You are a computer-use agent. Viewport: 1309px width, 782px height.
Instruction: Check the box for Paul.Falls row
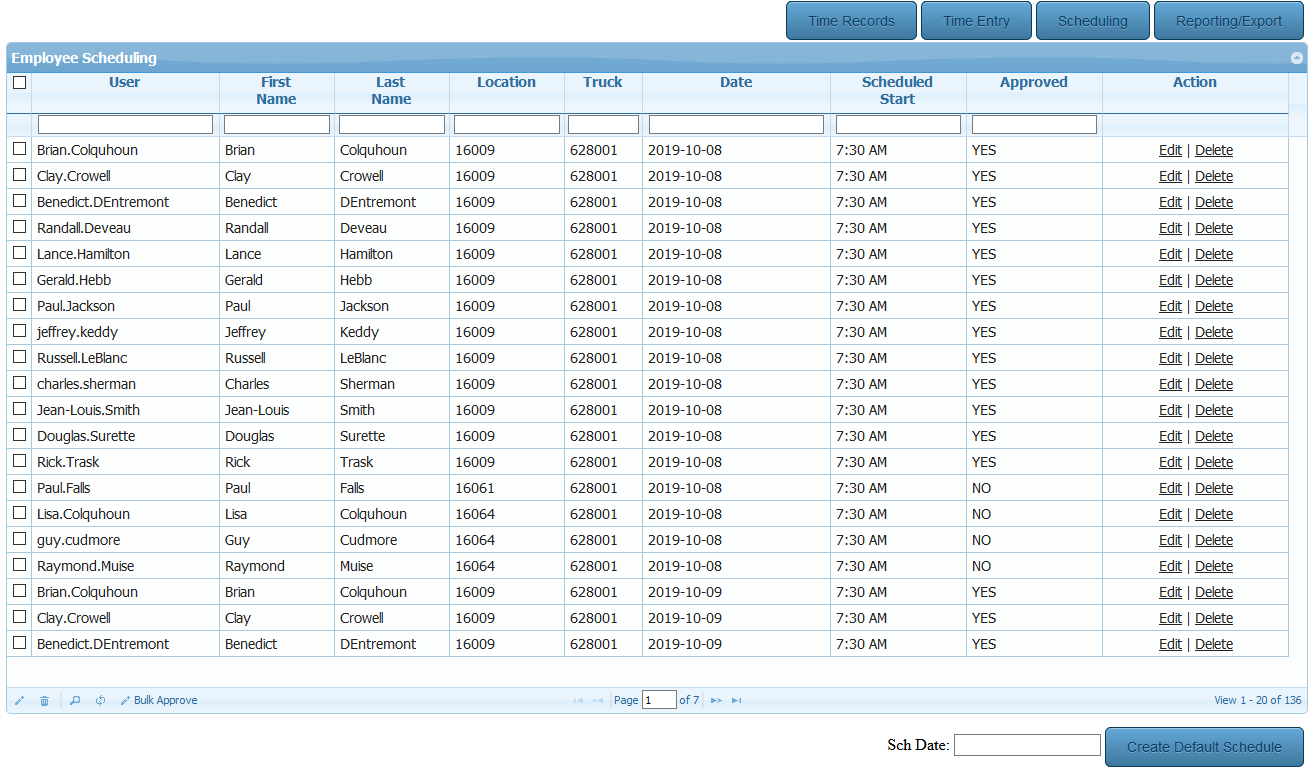point(19,487)
